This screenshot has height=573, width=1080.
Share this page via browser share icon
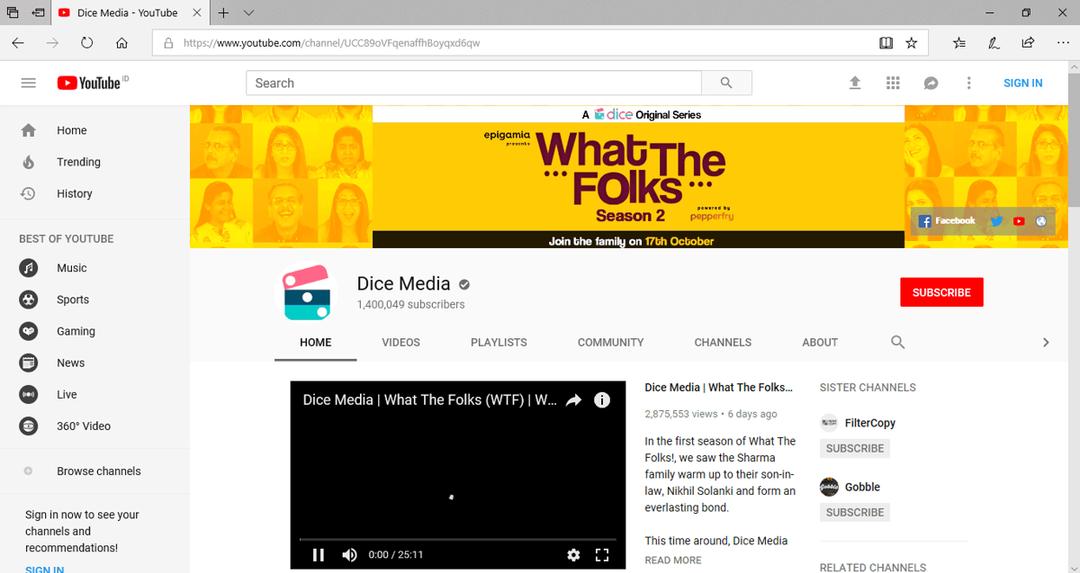point(1028,43)
